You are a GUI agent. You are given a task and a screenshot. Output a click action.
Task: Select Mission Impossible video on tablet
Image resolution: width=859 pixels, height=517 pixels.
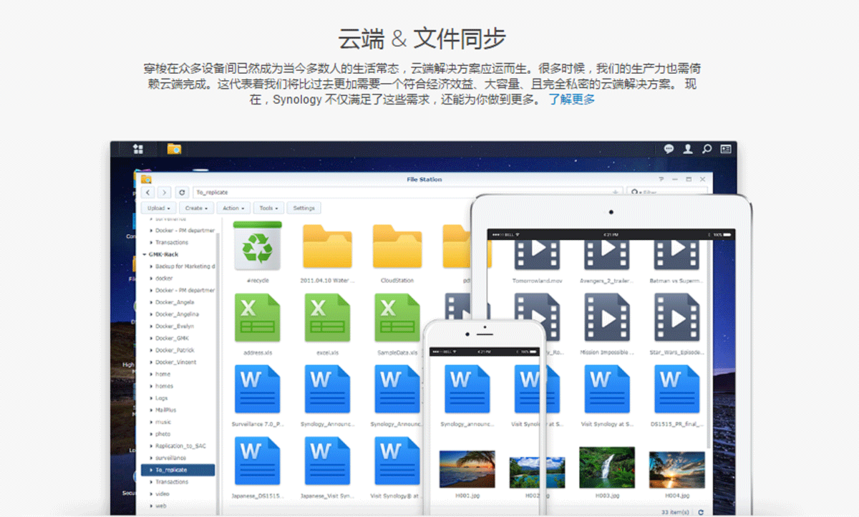point(606,318)
